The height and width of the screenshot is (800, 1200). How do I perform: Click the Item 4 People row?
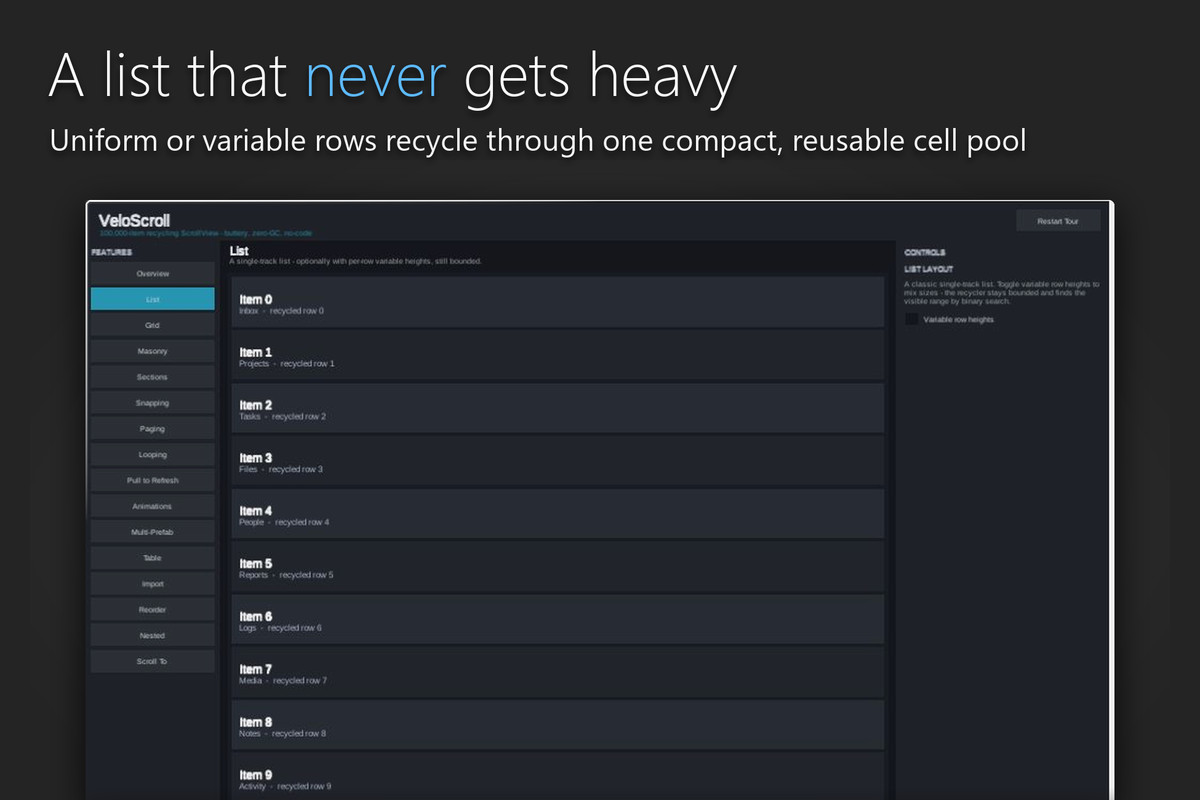point(558,514)
